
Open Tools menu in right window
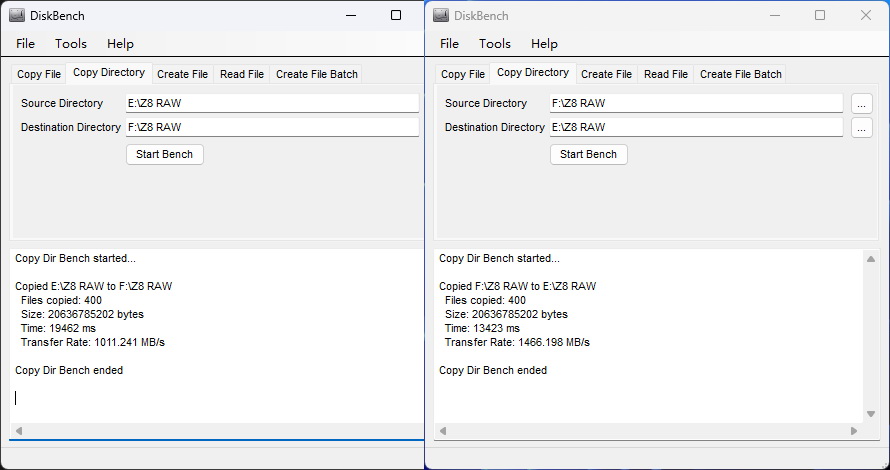pos(494,44)
